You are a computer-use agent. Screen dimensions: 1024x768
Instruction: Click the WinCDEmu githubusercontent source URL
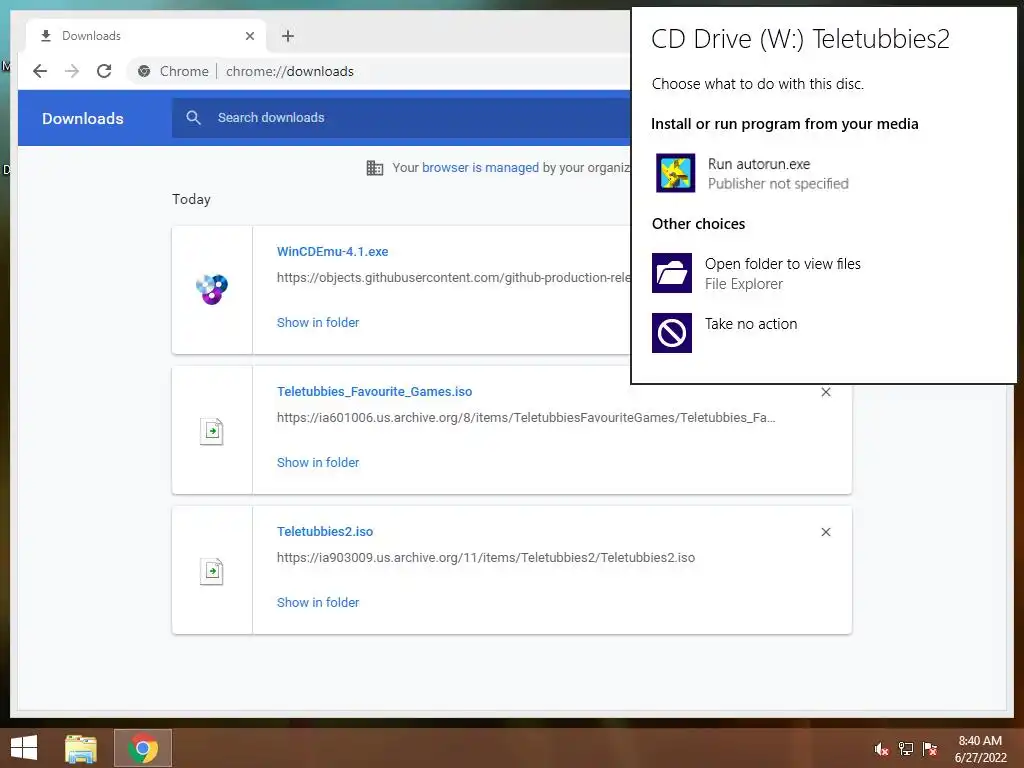click(x=454, y=278)
